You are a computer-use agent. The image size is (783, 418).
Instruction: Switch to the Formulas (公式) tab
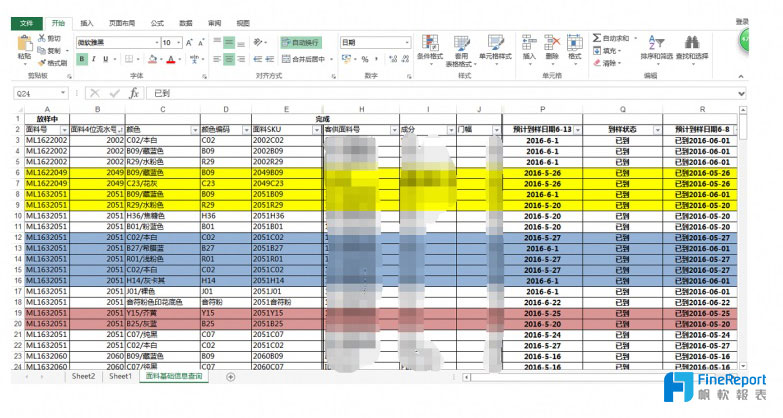coord(157,23)
